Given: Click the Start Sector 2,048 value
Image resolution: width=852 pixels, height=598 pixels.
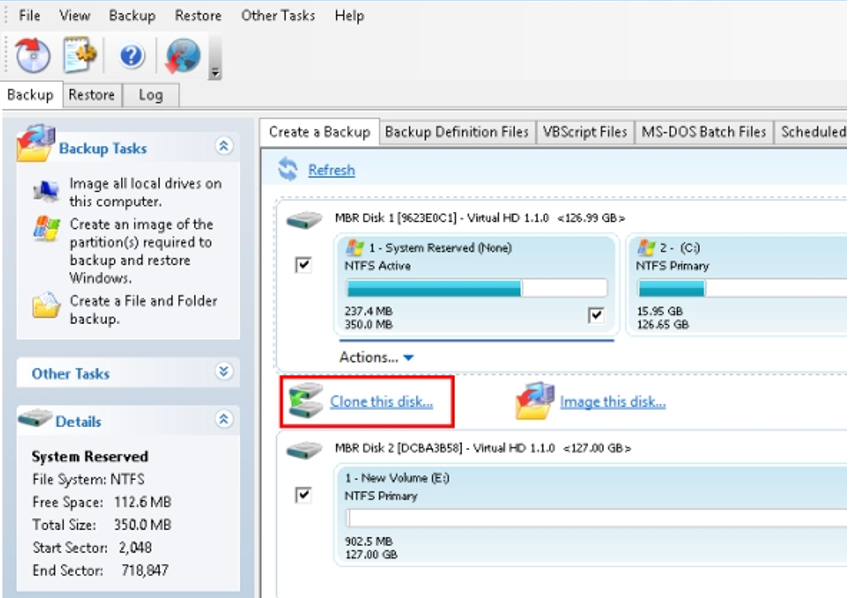Looking at the screenshot, I should click(x=135, y=547).
